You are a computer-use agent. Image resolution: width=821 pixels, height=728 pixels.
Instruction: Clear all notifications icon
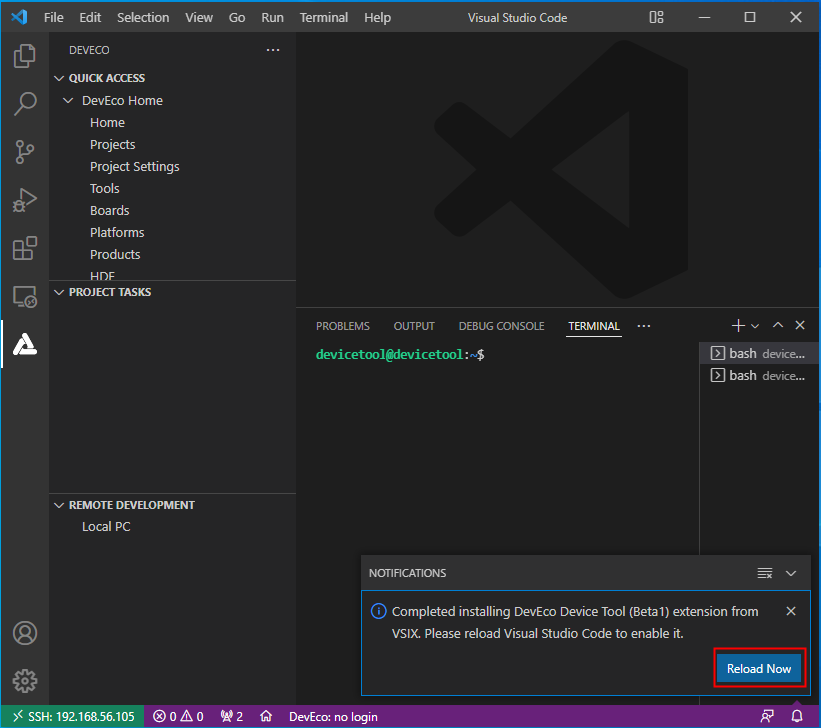pyautogui.click(x=765, y=573)
